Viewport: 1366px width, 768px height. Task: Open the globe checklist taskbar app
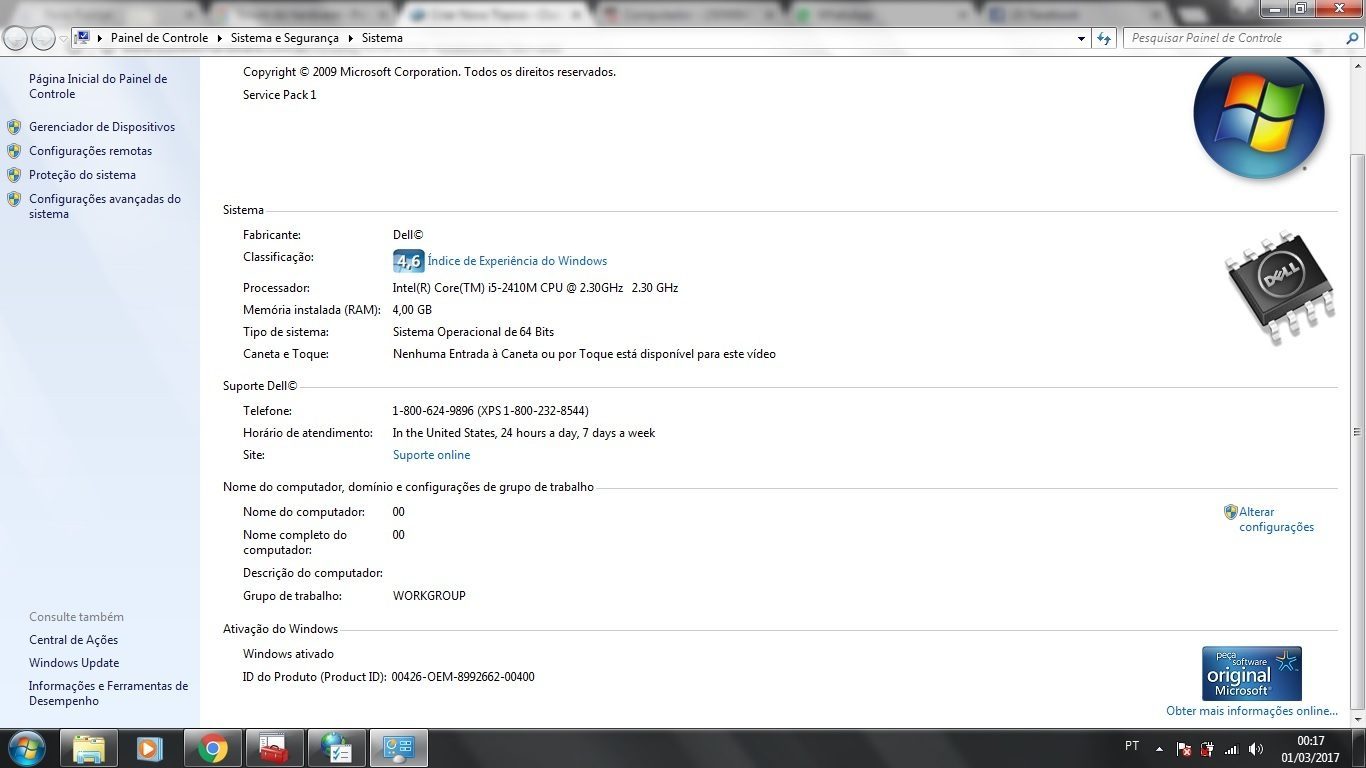(x=336, y=748)
